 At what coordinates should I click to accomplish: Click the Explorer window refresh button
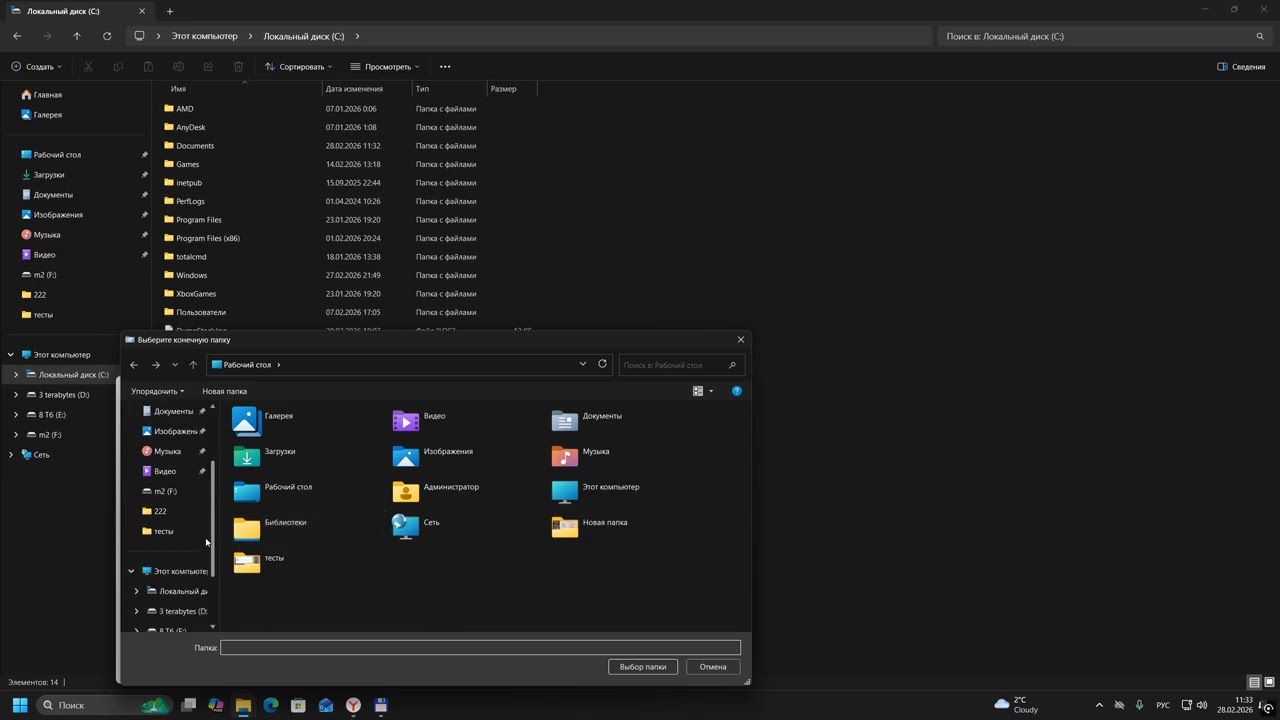click(107, 36)
